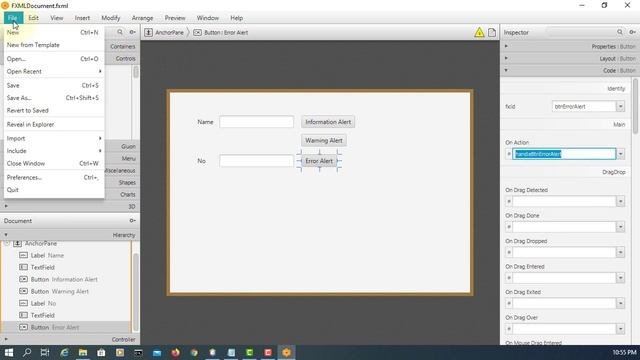Open the On Drag Exited dropdown
The height and width of the screenshot is (360, 640).
pyautogui.click(x=620, y=303)
